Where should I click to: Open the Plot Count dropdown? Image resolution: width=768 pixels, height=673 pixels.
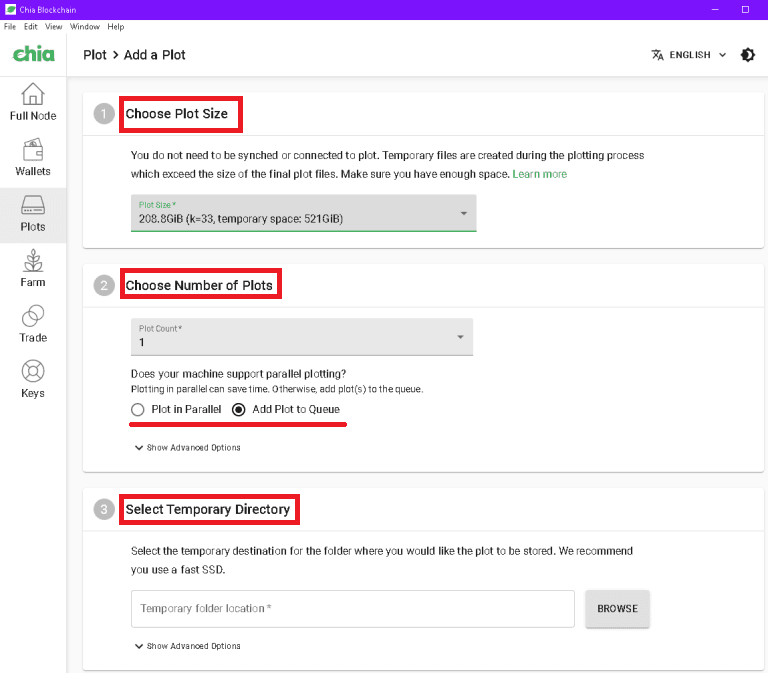click(x=302, y=337)
